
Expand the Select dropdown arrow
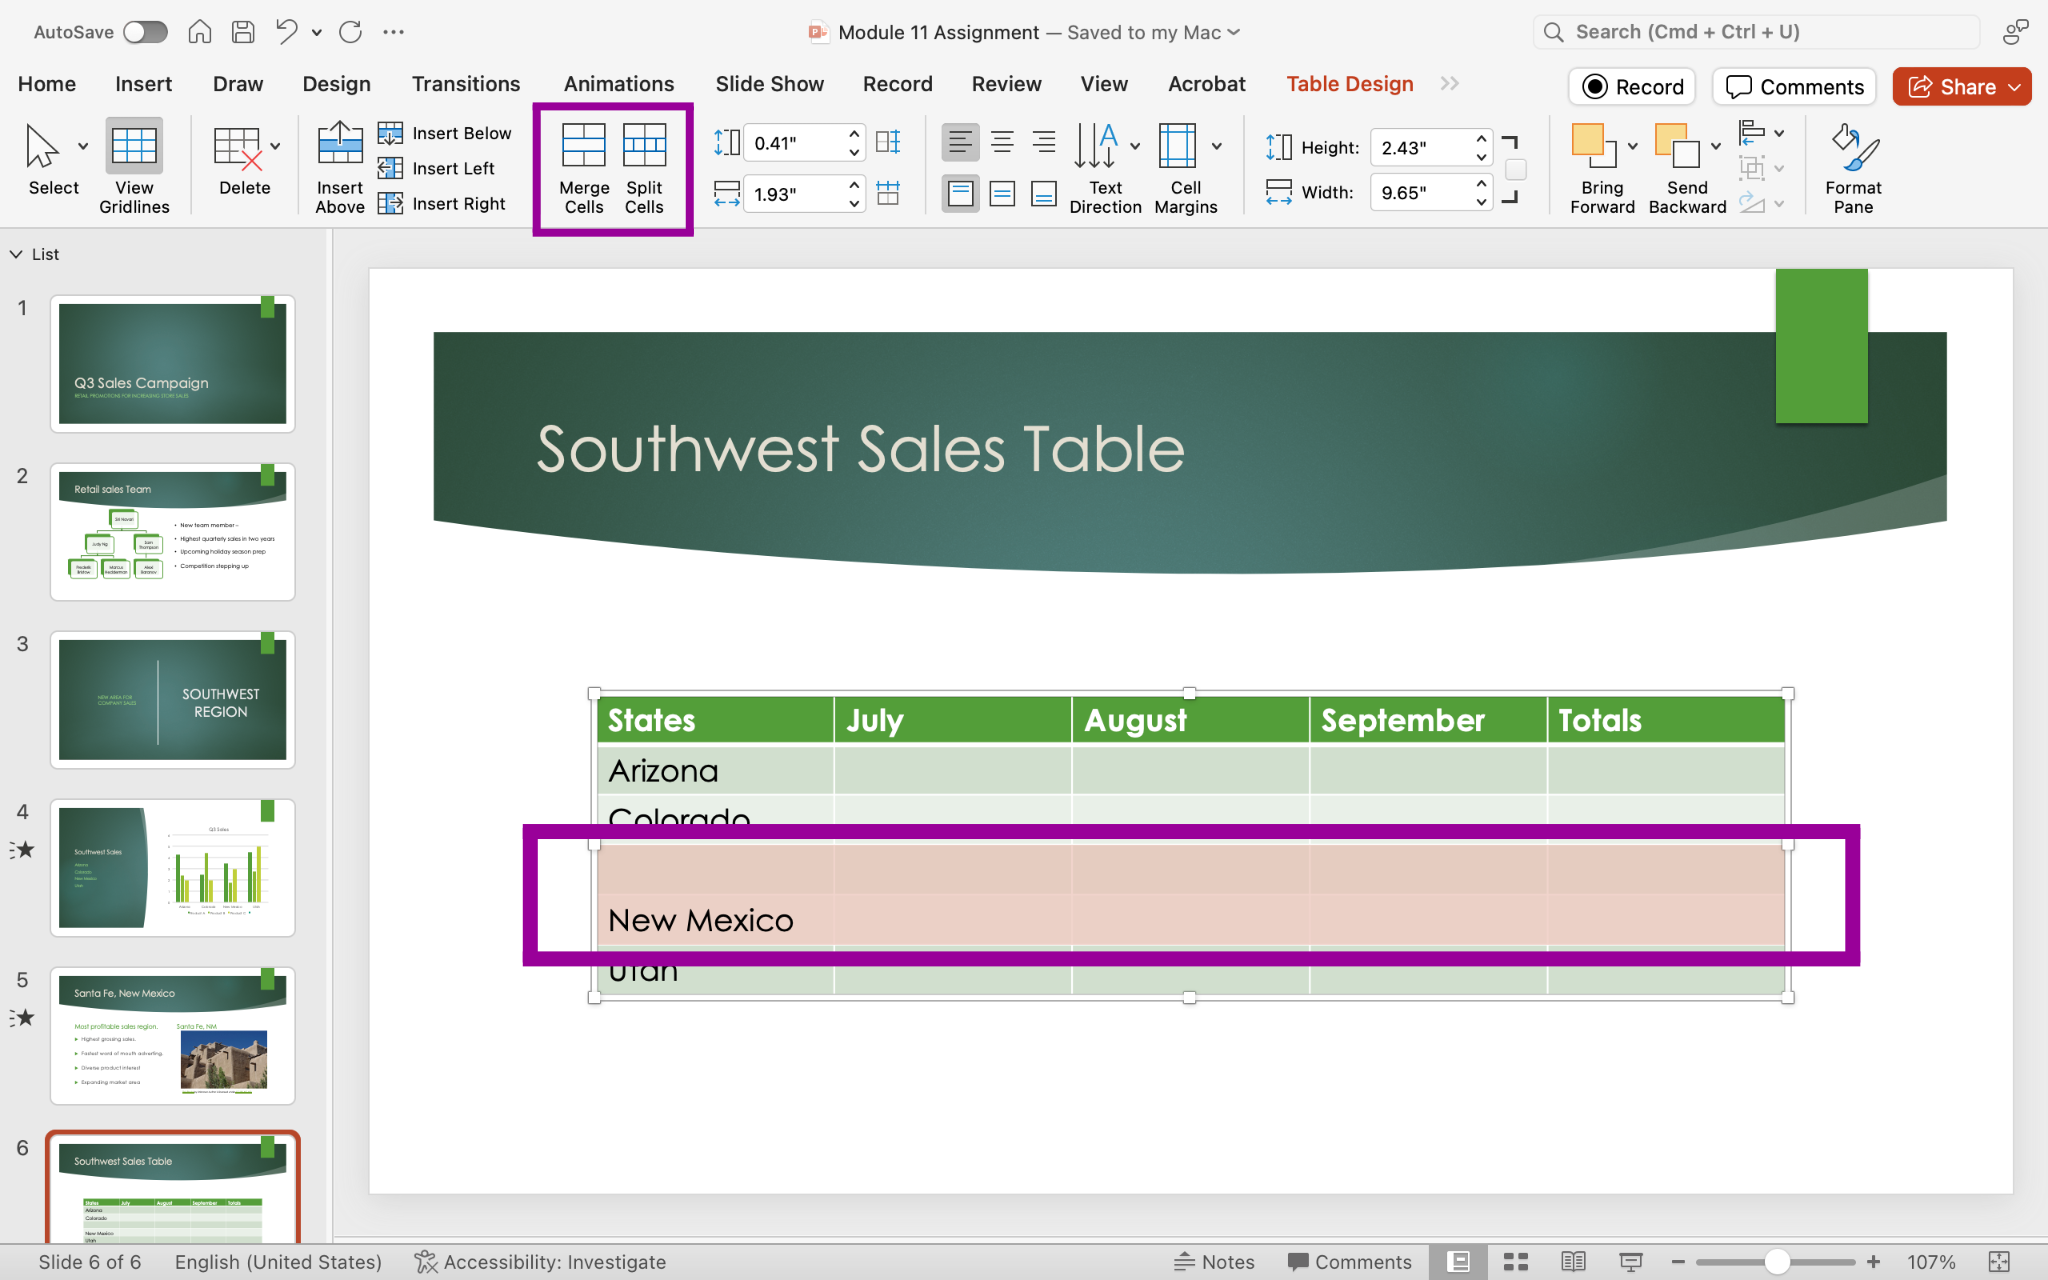pos(83,146)
